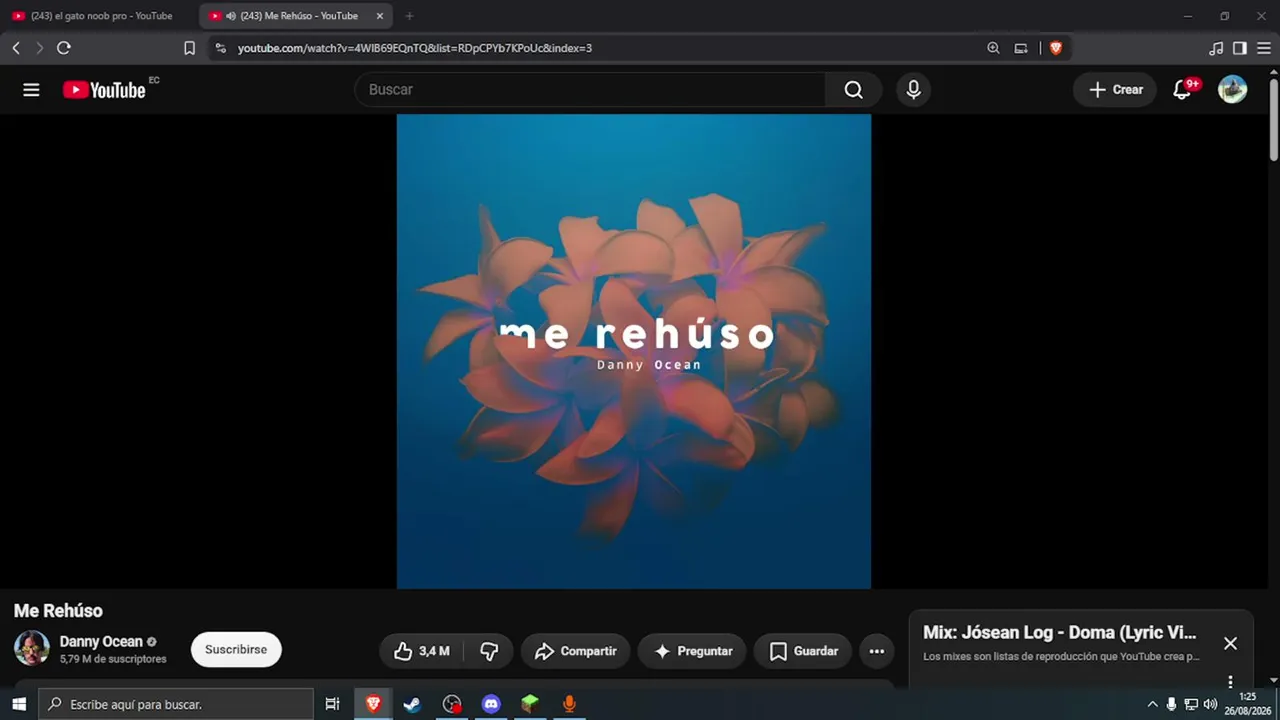This screenshot has height=720, width=1280.
Task: Toggle the browser sidebar panel
Action: coord(1240,48)
